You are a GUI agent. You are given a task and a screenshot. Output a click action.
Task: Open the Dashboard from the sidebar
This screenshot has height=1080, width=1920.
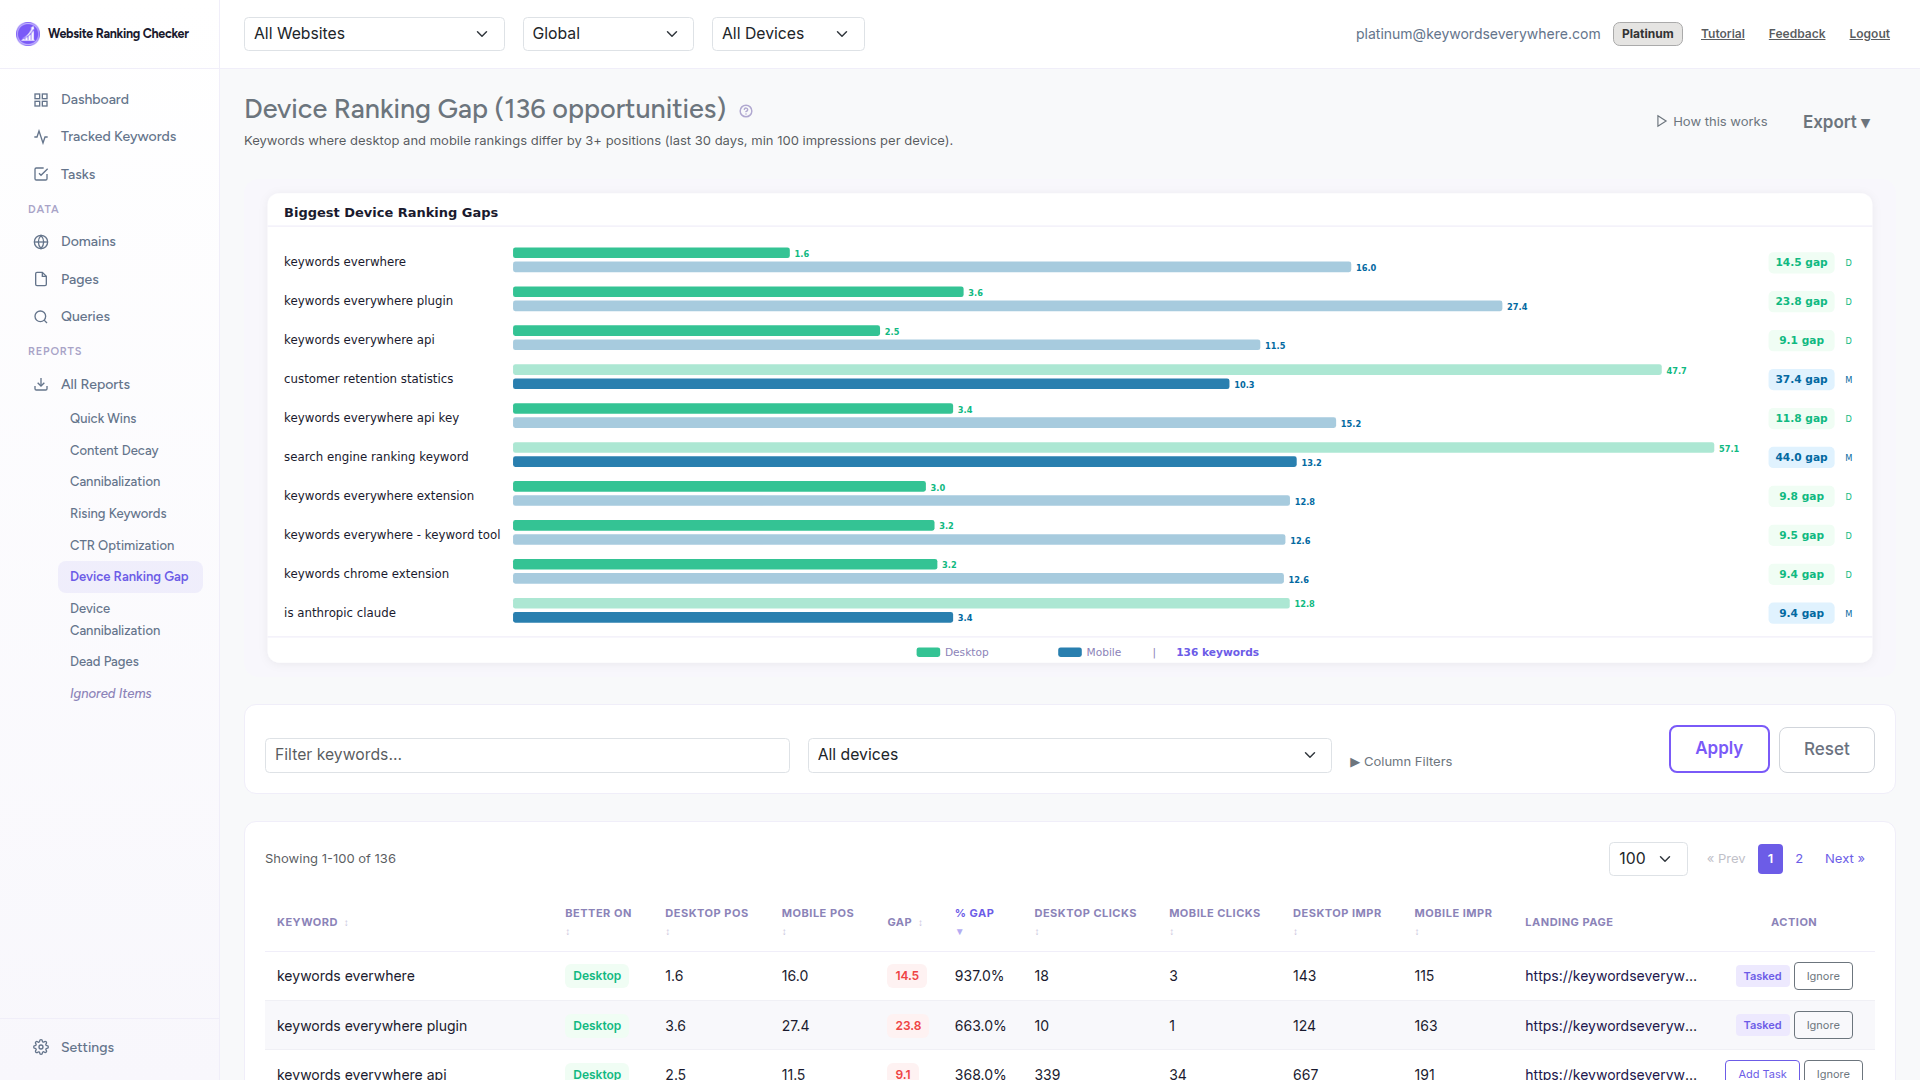click(95, 99)
